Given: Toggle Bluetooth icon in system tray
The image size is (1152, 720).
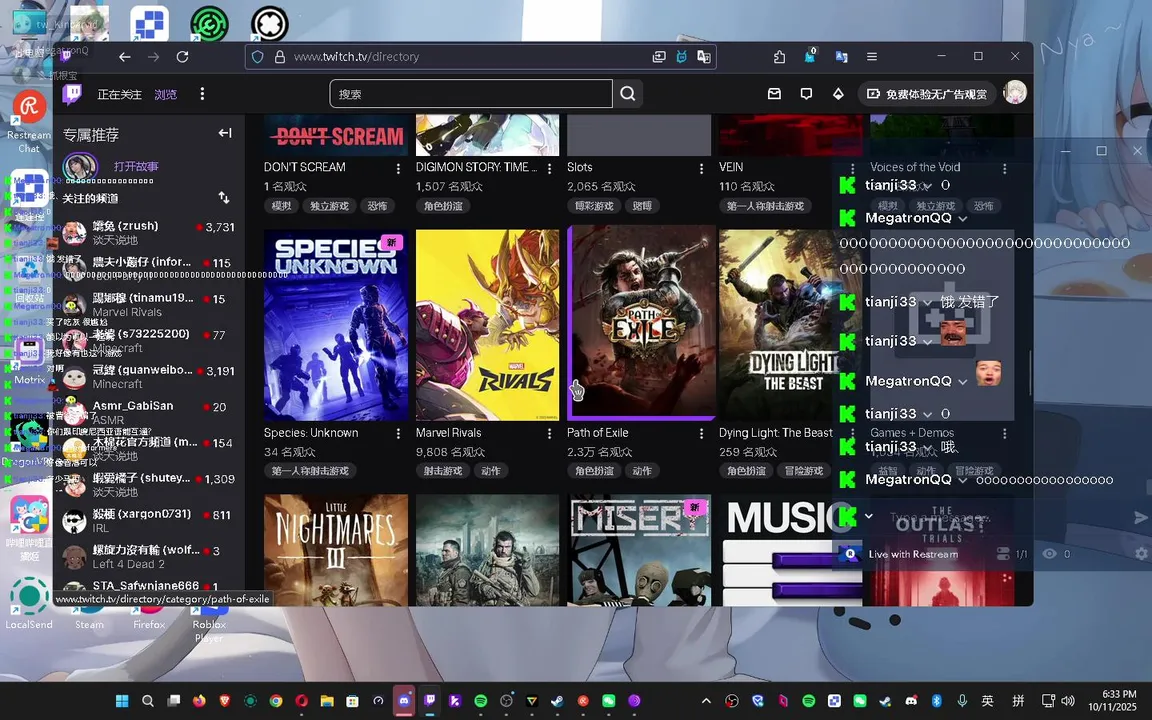Looking at the screenshot, I should (x=937, y=701).
